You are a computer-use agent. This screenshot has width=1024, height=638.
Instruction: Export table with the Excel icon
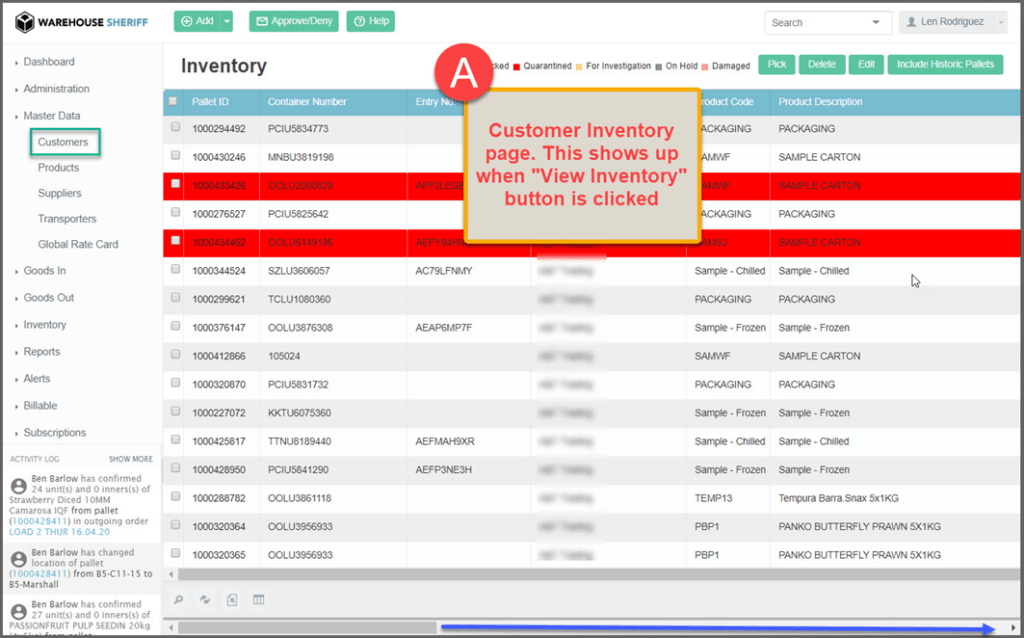[232, 600]
